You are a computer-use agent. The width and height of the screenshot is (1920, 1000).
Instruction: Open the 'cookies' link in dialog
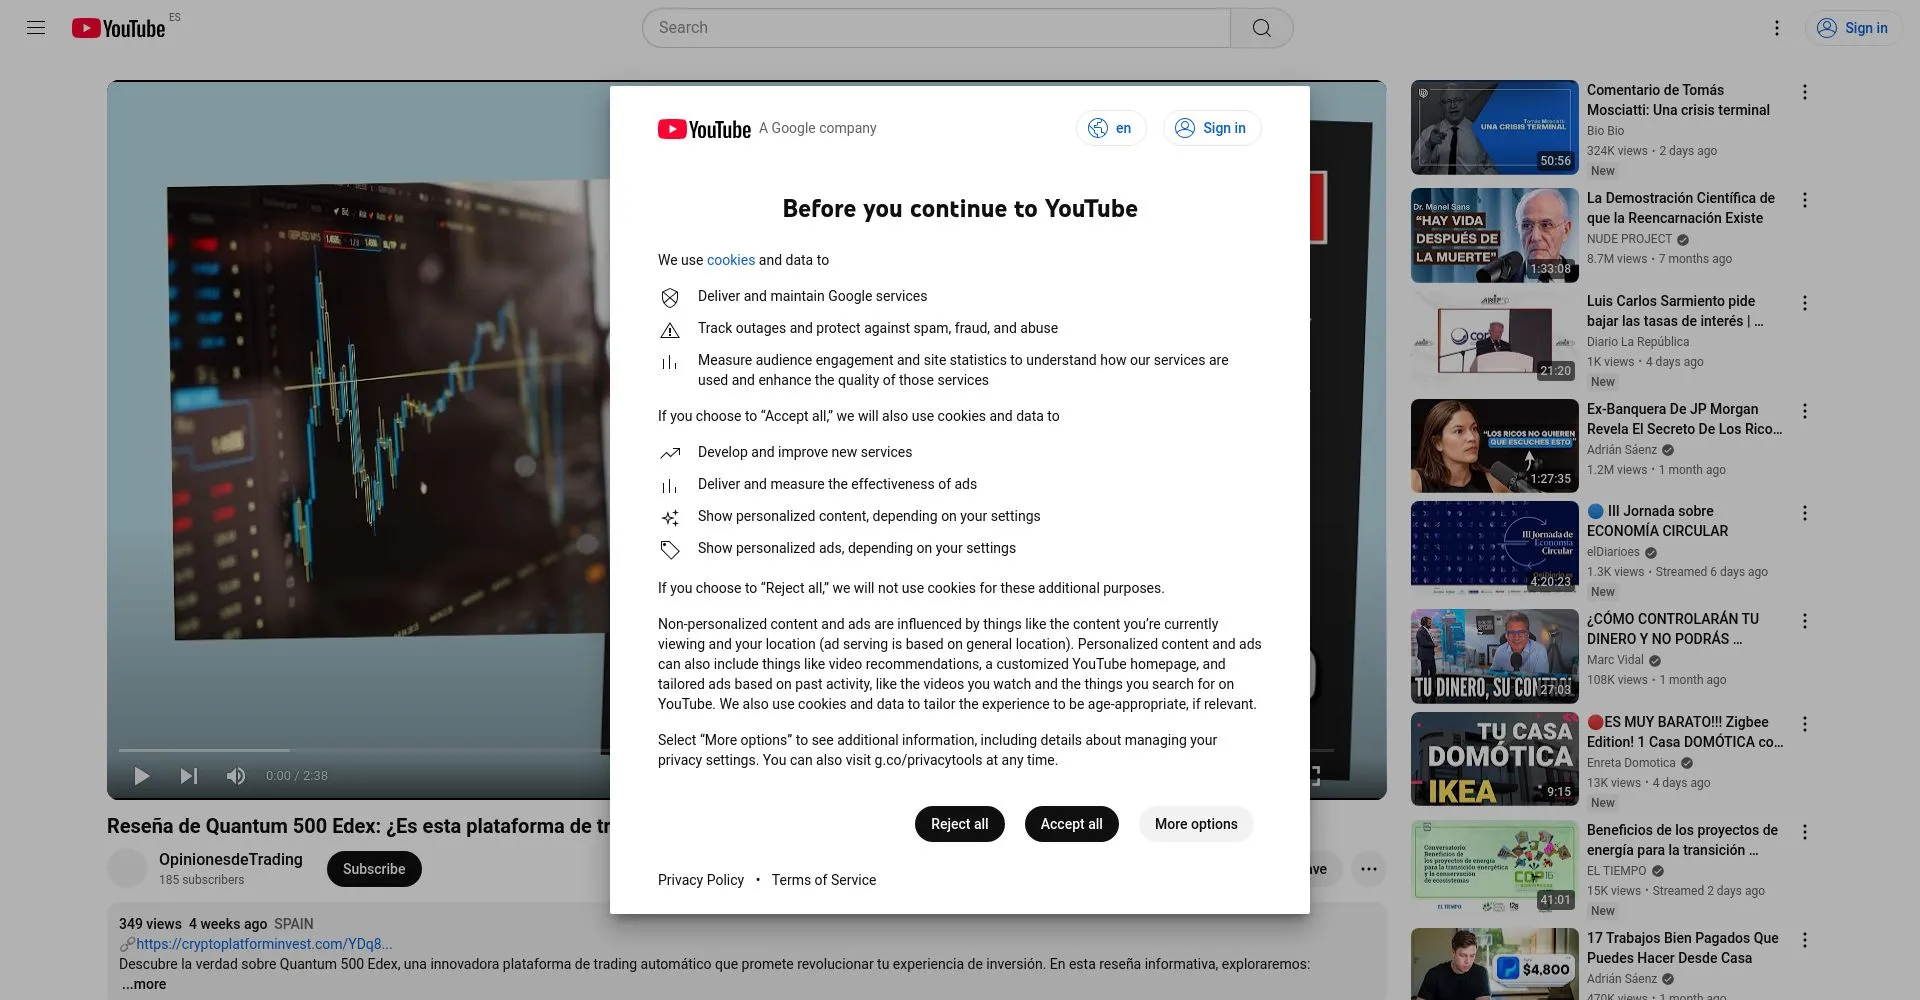click(x=731, y=260)
